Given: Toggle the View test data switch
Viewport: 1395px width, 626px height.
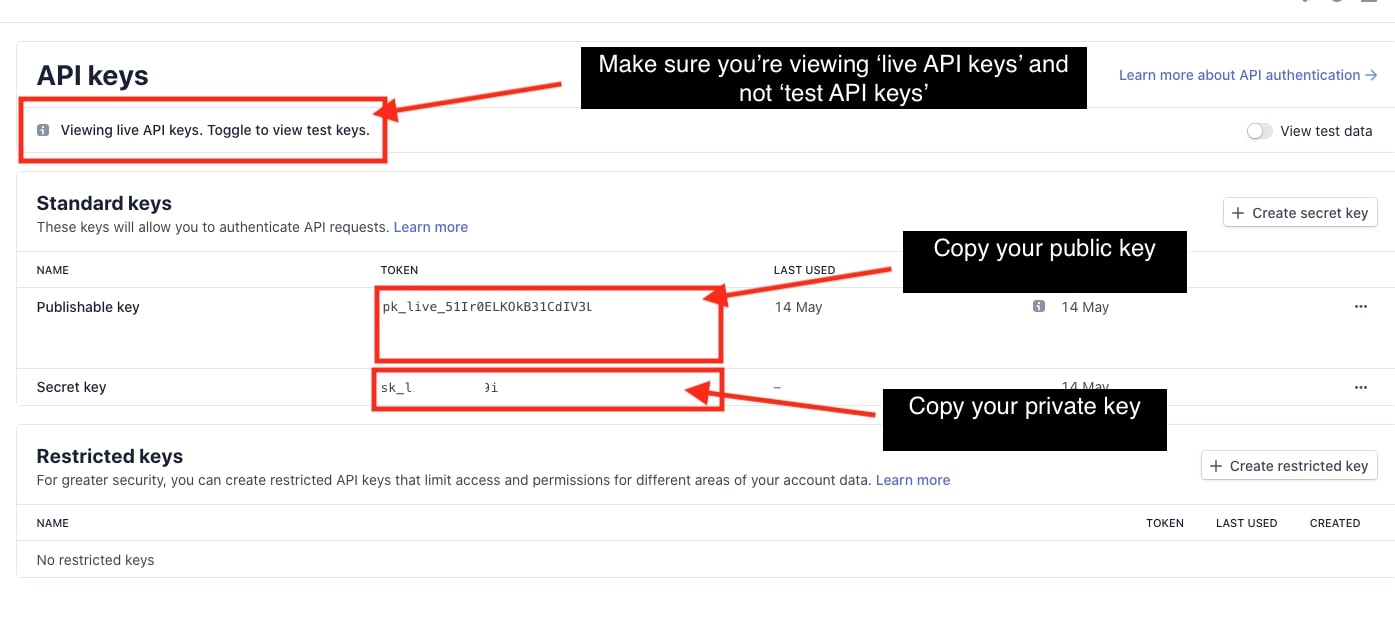Looking at the screenshot, I should 1259,131.
